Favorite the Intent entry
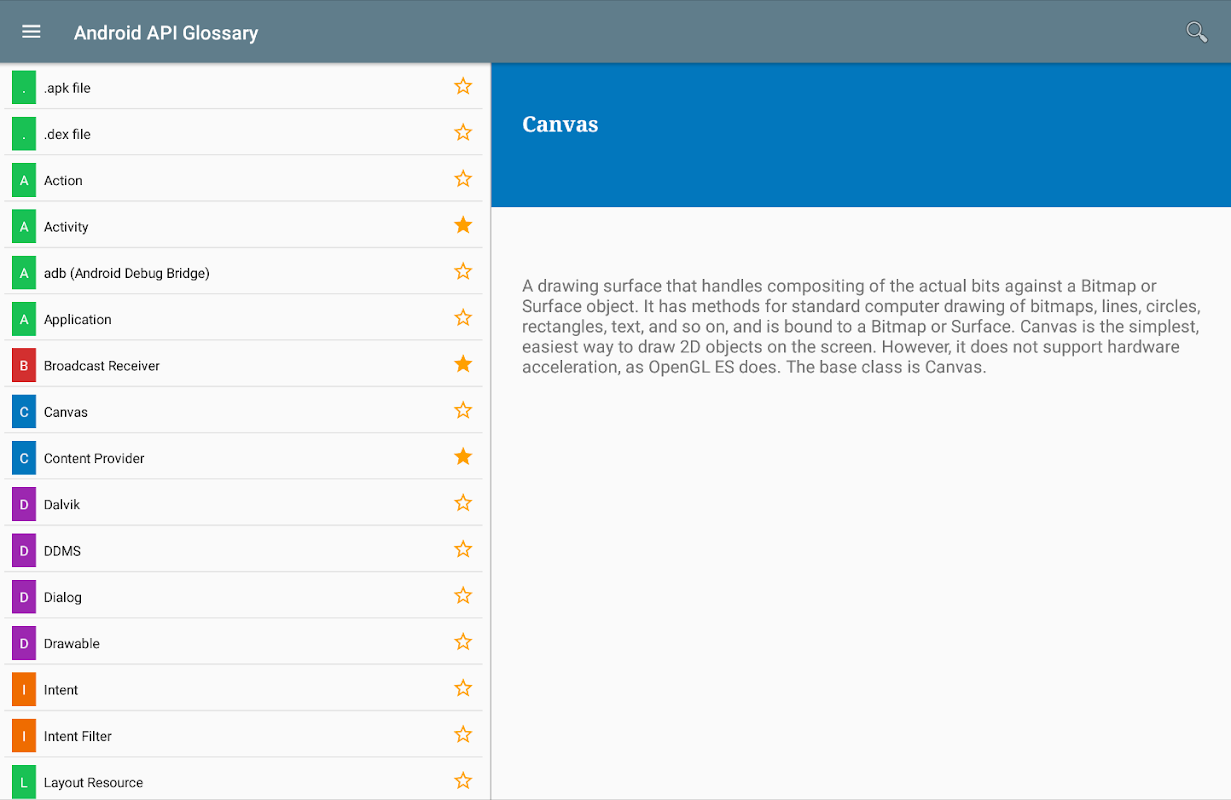 tap(463, 688)
